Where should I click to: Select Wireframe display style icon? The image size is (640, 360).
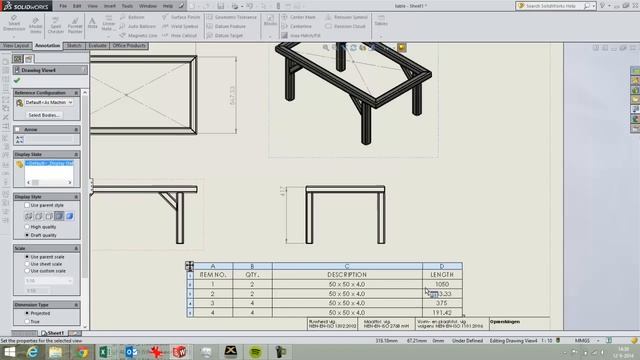click(x=29, y=216)
